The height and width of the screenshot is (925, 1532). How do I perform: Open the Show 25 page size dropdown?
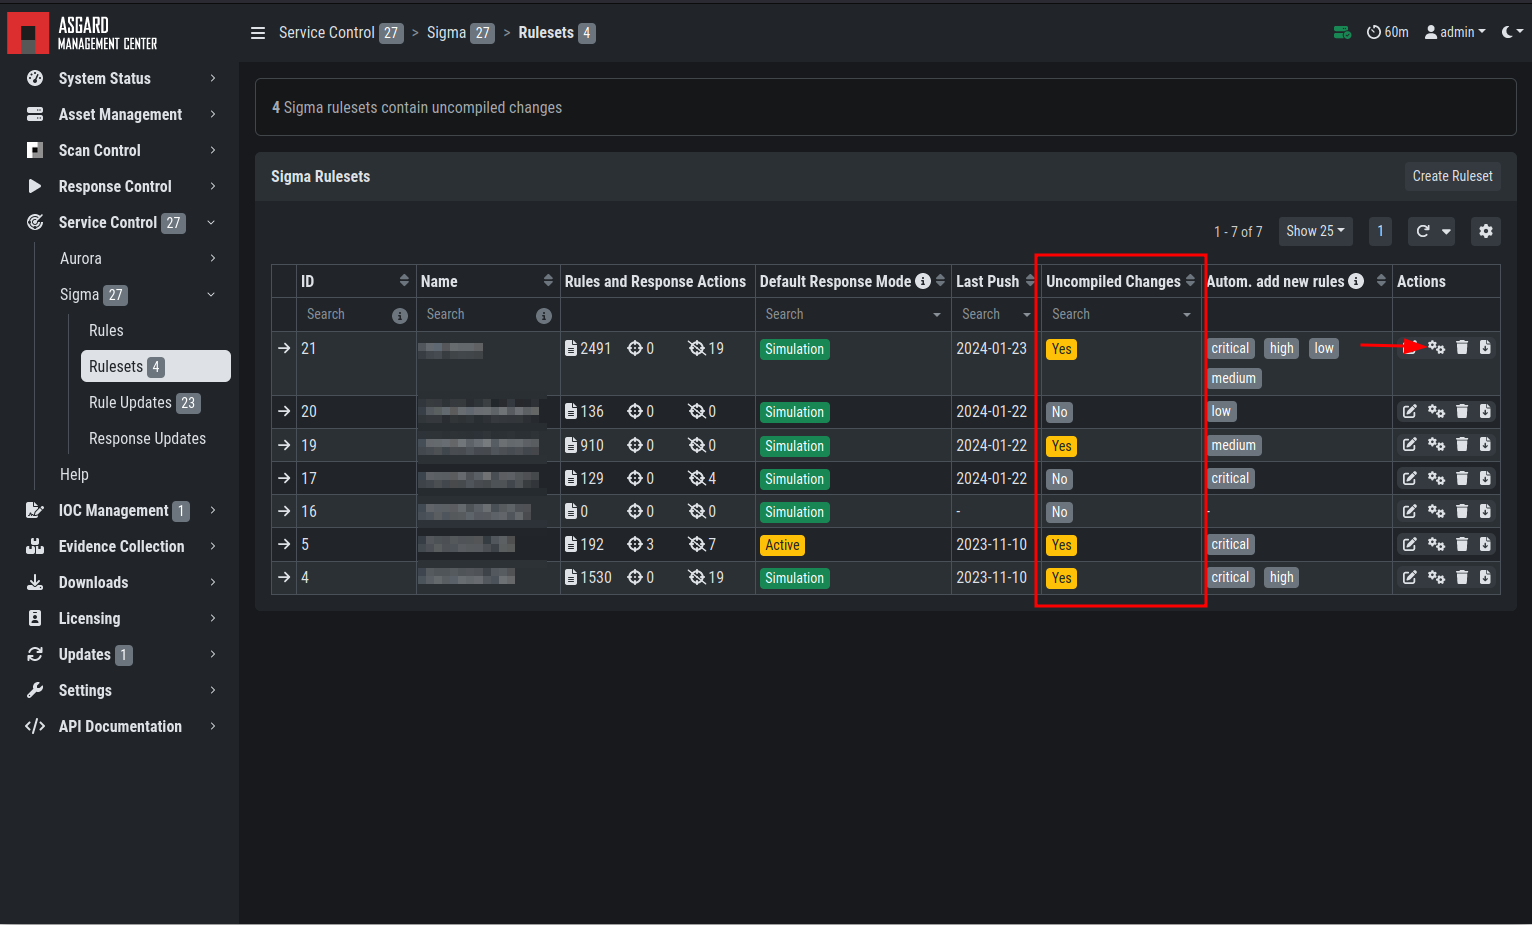point(1315,231)
